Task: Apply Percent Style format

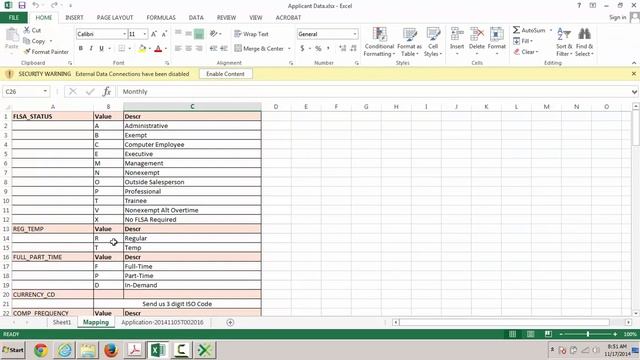Action: click(x=318, y=48)
